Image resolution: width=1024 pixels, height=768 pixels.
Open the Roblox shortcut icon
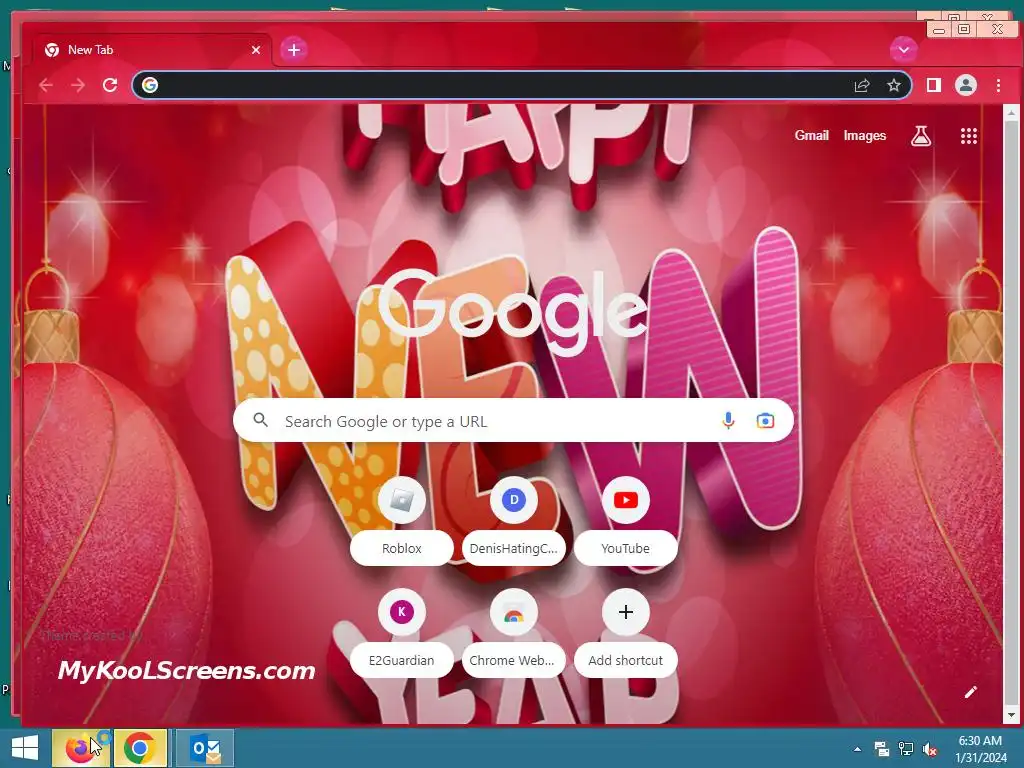[402, 500]
